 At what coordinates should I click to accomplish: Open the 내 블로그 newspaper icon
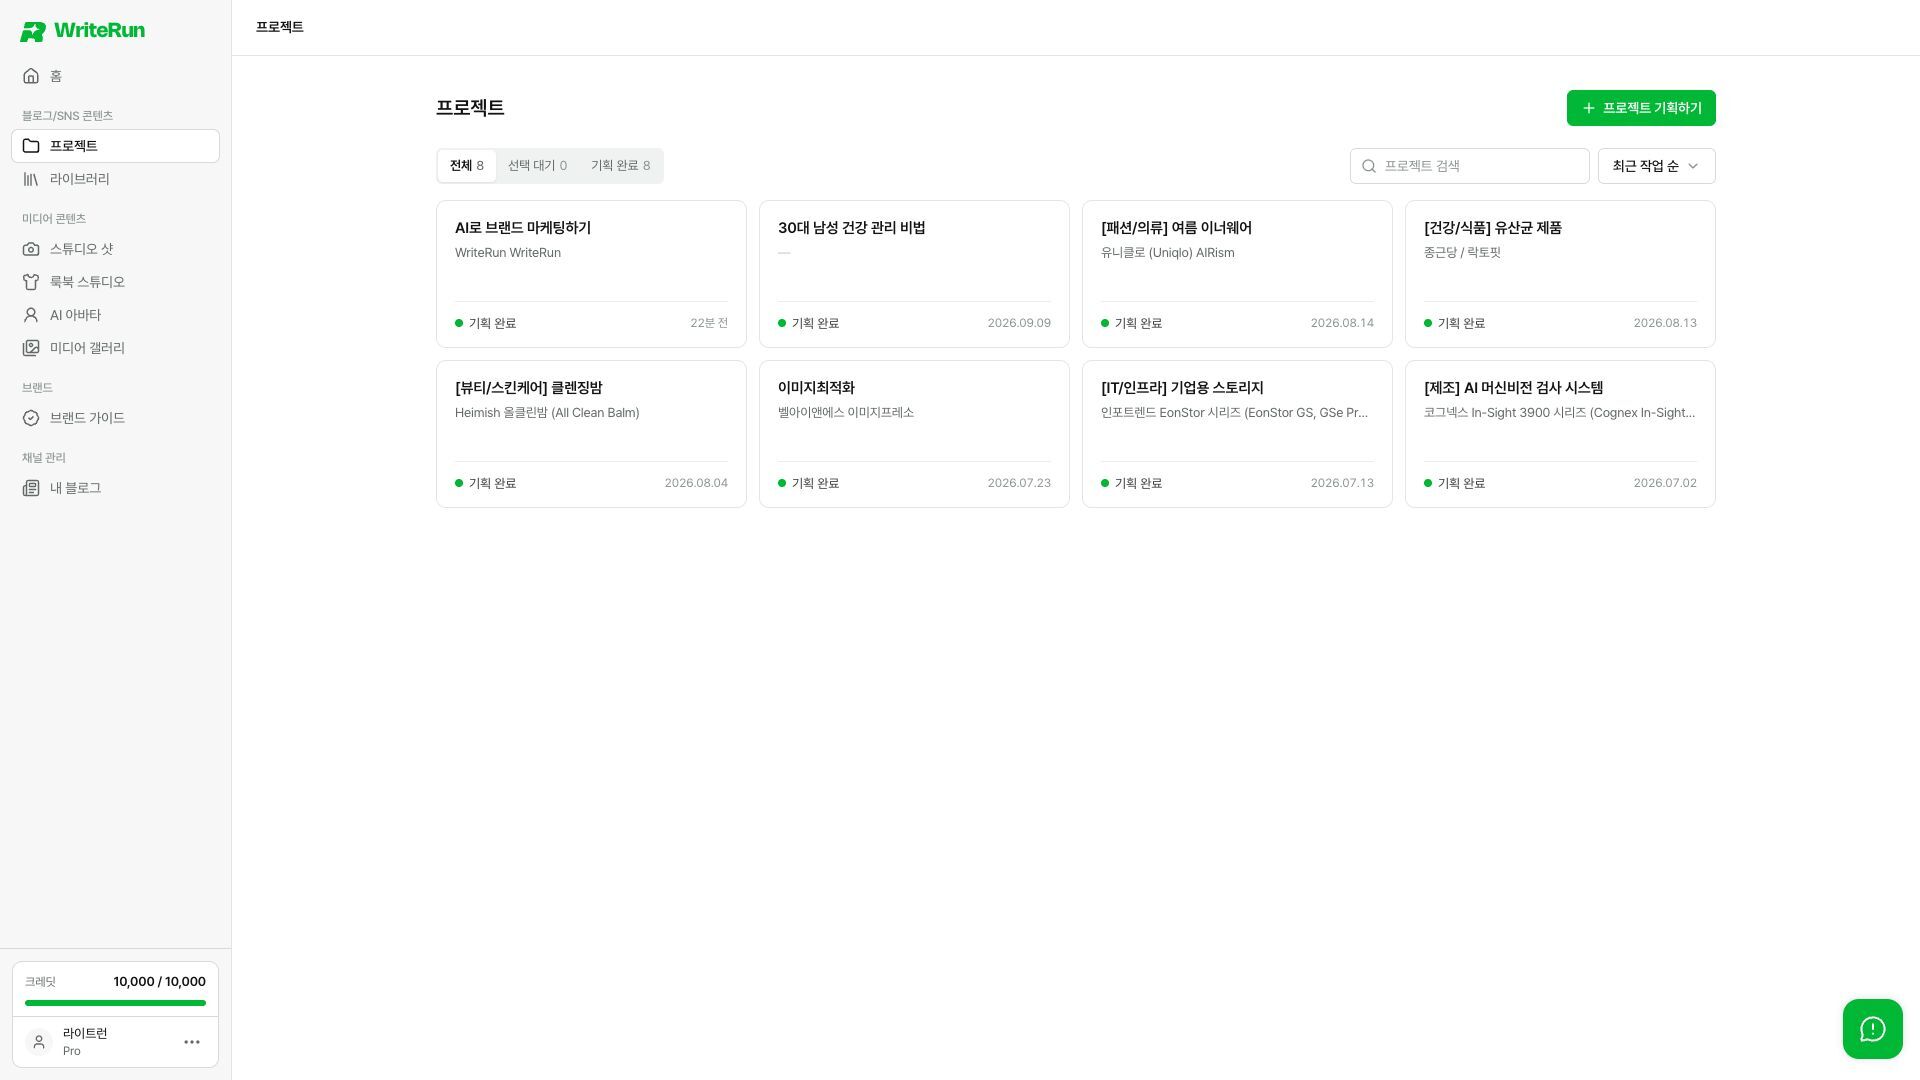[x=31, y=488]
